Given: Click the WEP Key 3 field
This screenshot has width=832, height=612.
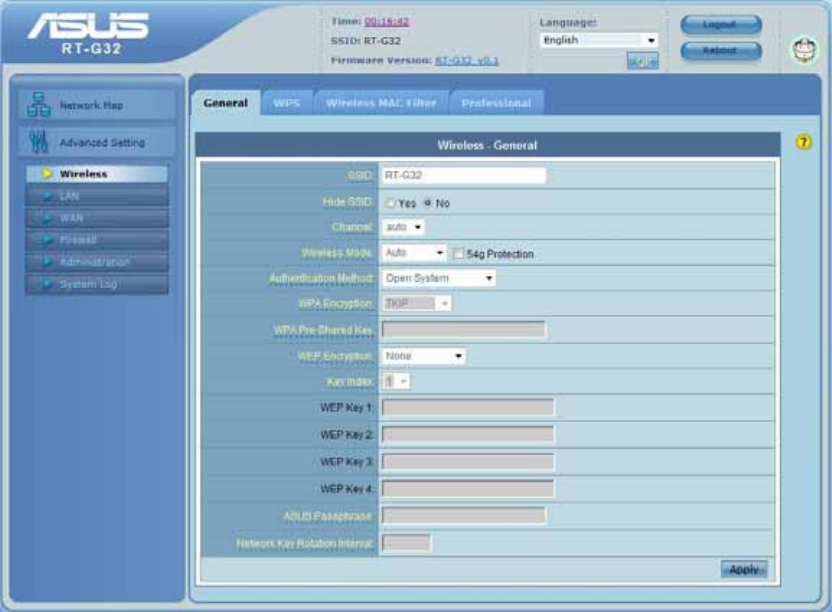Looking at the screenshot, I should 468,461.
